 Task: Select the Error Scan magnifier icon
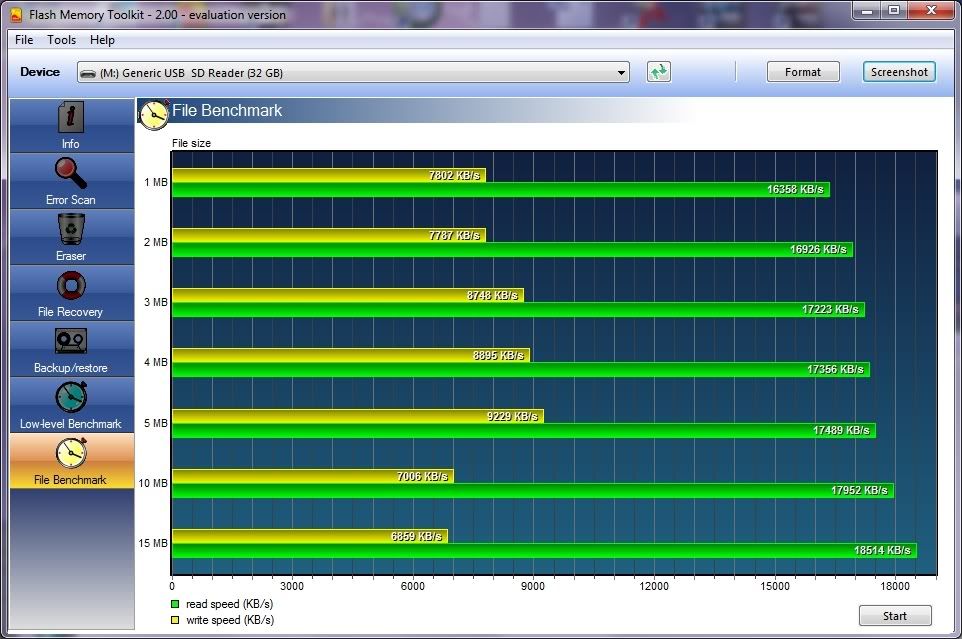[x=70, y=174]
